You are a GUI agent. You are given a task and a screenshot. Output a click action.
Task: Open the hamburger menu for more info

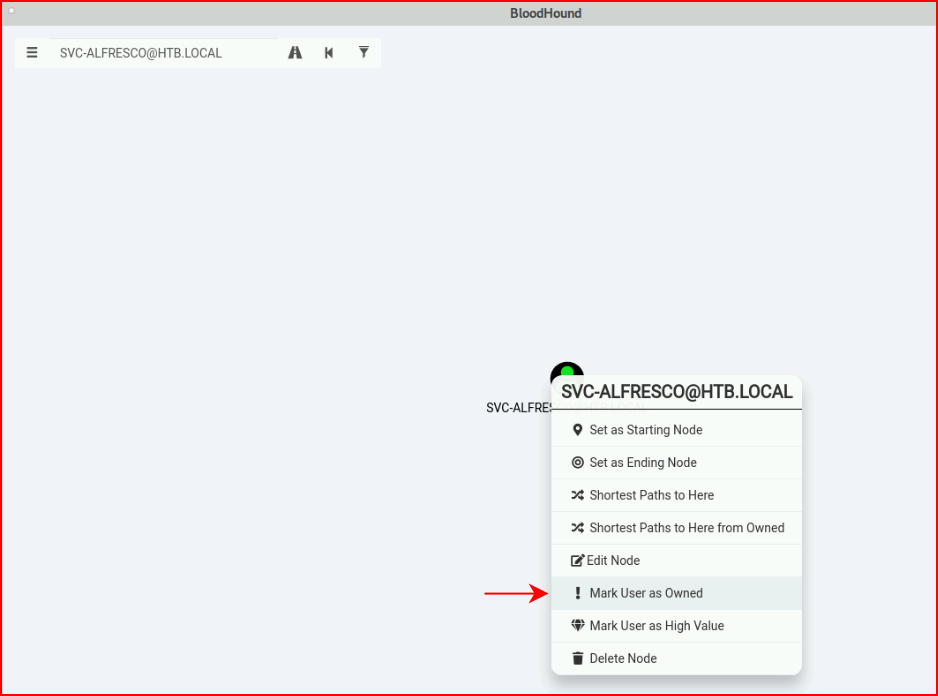click(32, 53)
